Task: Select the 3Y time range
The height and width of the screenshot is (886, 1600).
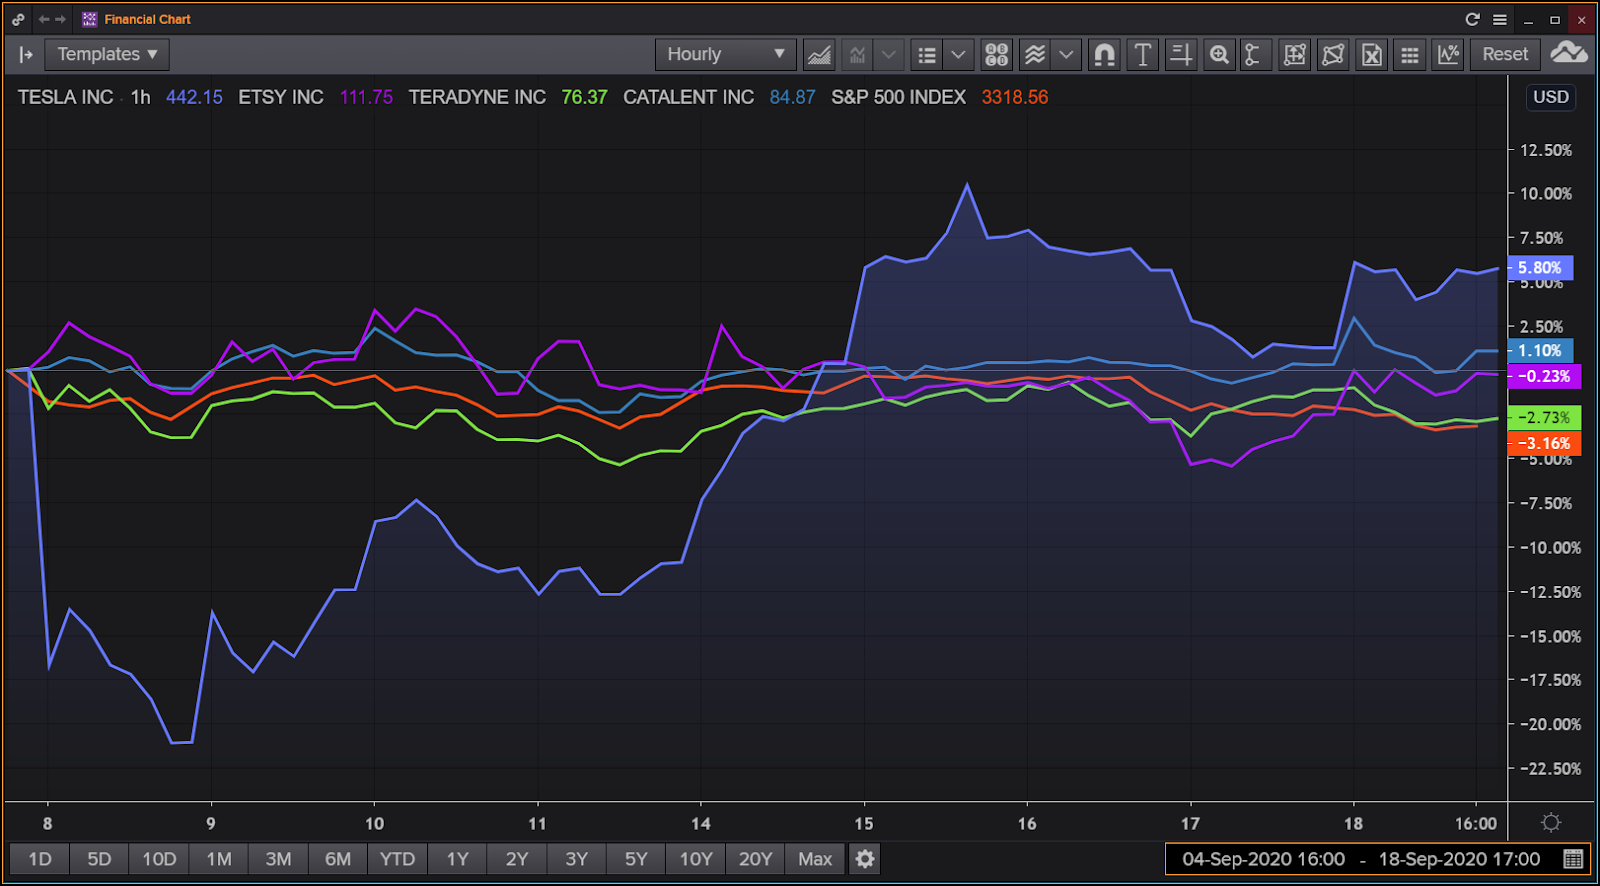Action: (576, 859)
